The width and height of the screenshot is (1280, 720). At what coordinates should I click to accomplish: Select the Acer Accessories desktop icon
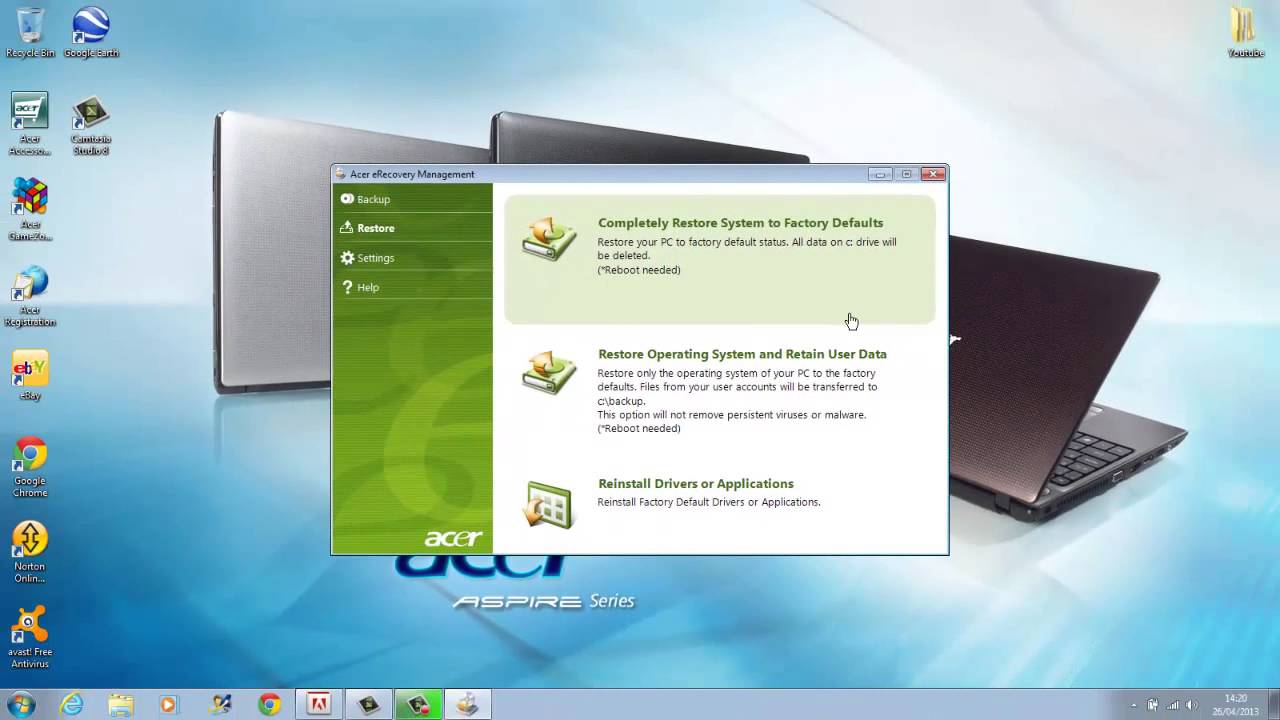30,125
